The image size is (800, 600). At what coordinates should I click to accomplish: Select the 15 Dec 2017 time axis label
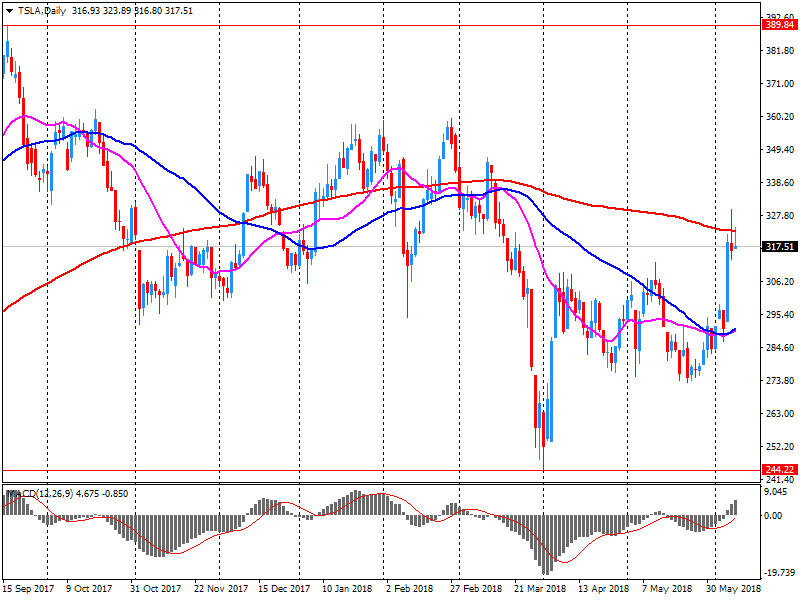click(x=284, y=588)
